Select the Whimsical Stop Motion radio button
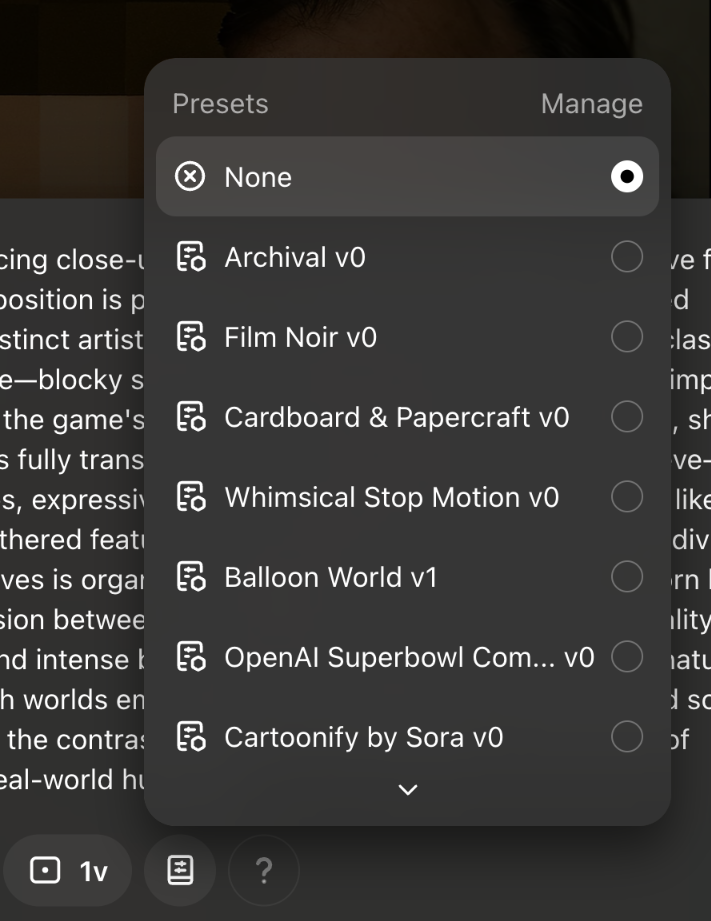The height and width of the screenshot is (921, 711). pos(628,497)
